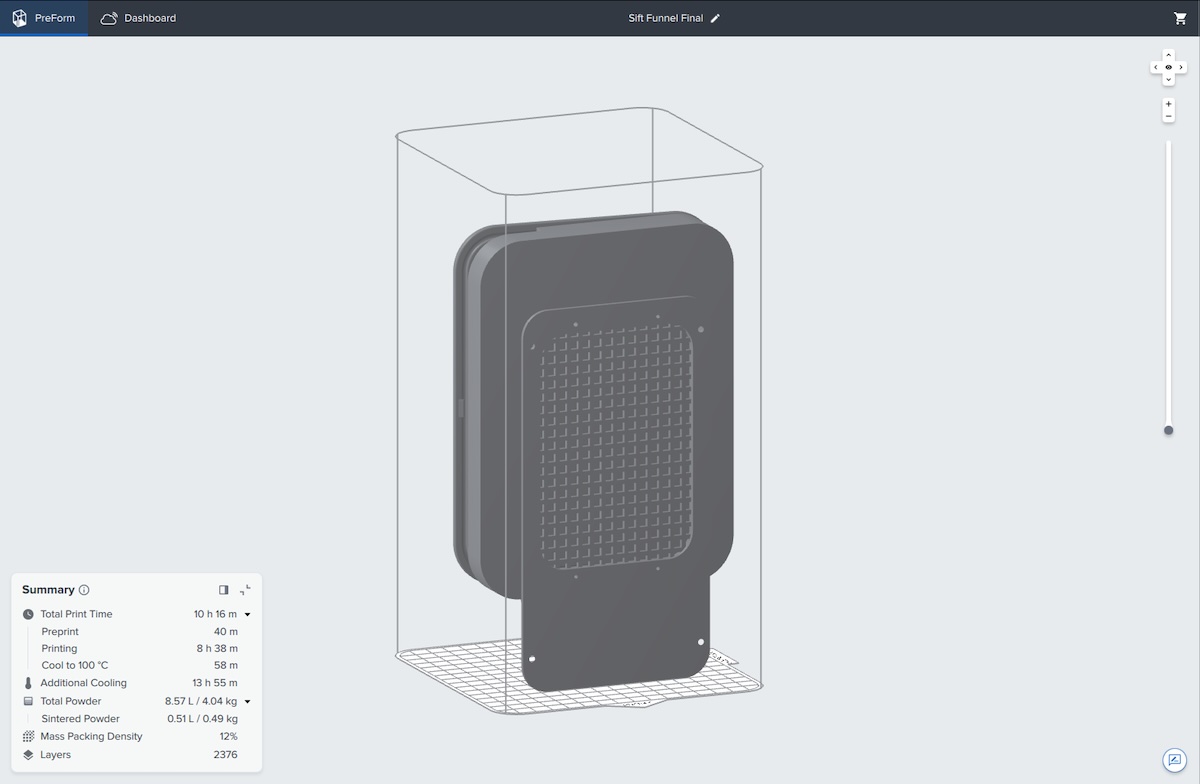Click the rotate-up arrow on the view pad
Screen dimensions: 1200x784
tap(1168, 54)
